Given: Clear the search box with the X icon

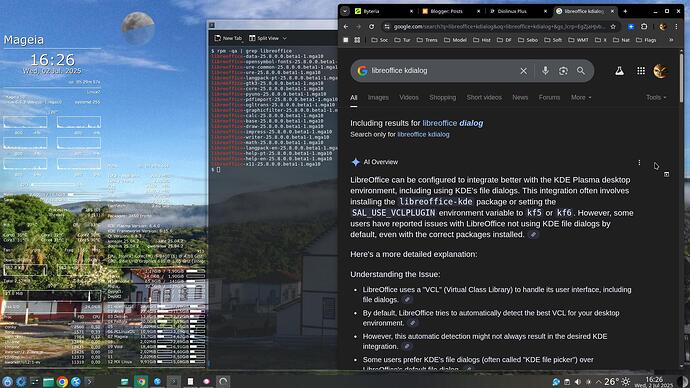Looking at the screenshot, I should click(x=523, y=71).
